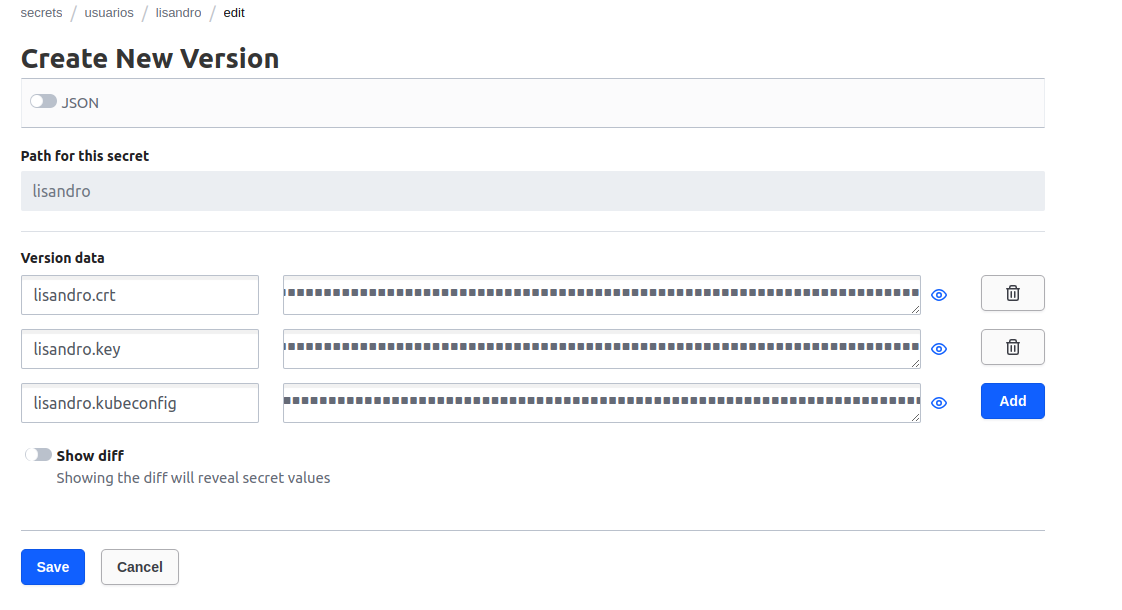The width and height of the screenshot is (1122, 610).
Task: Click the Path for this secret field
Action: pos(532,191)
